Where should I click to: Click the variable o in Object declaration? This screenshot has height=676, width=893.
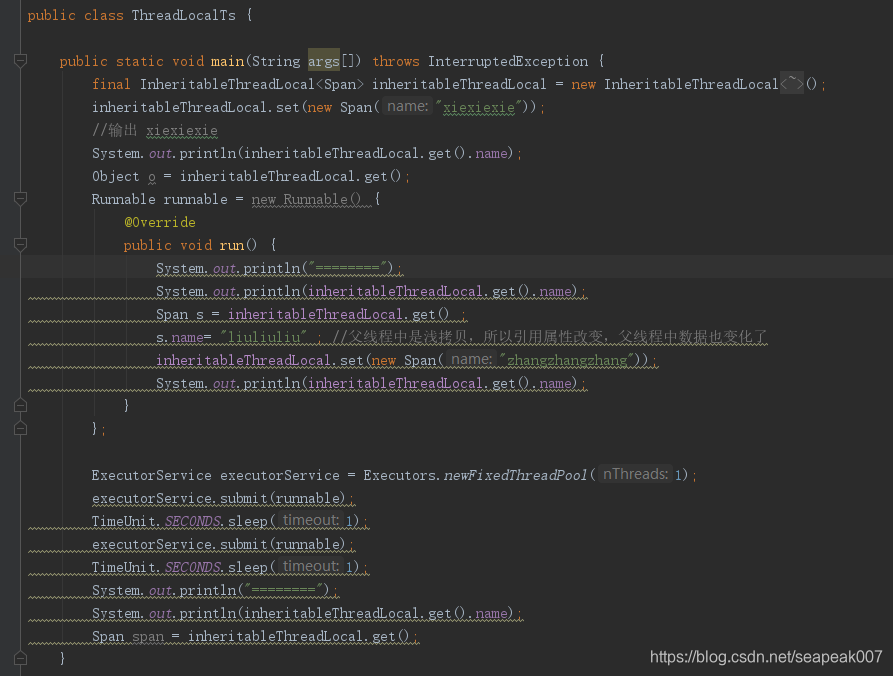[x=151, y=177]
